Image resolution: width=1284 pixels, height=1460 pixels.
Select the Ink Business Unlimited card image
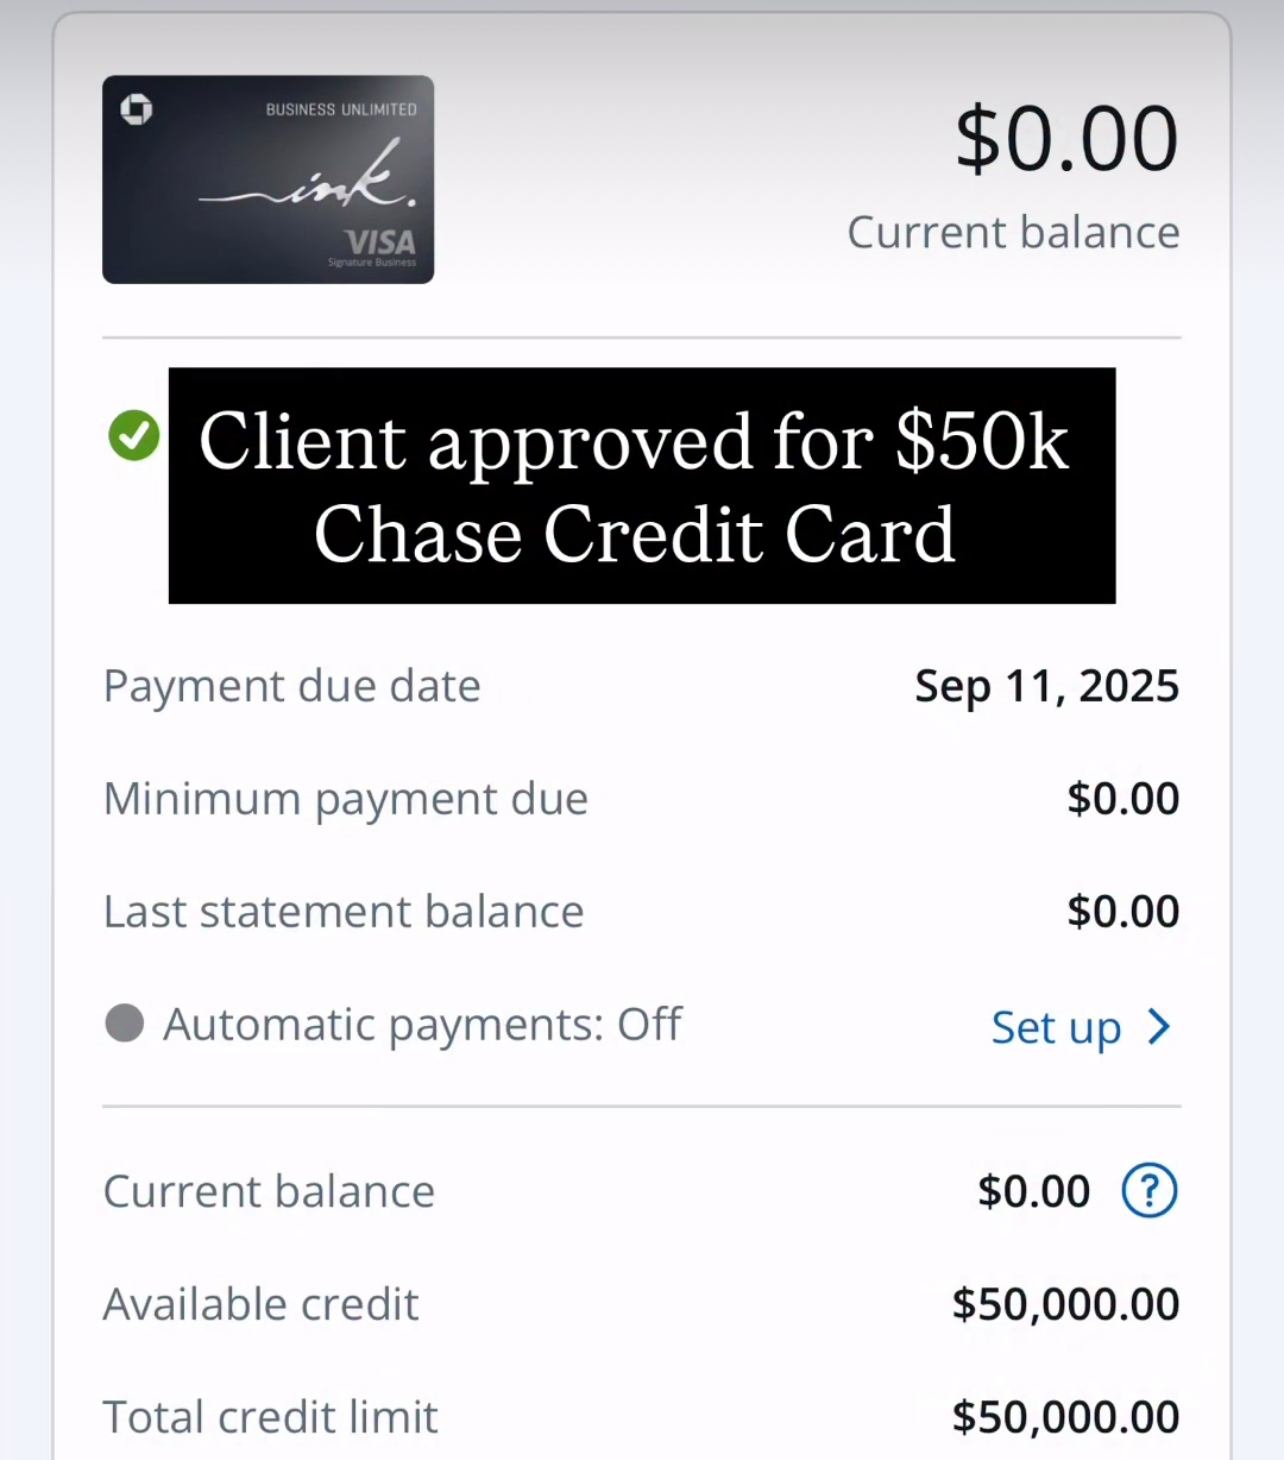pos(268,180)
